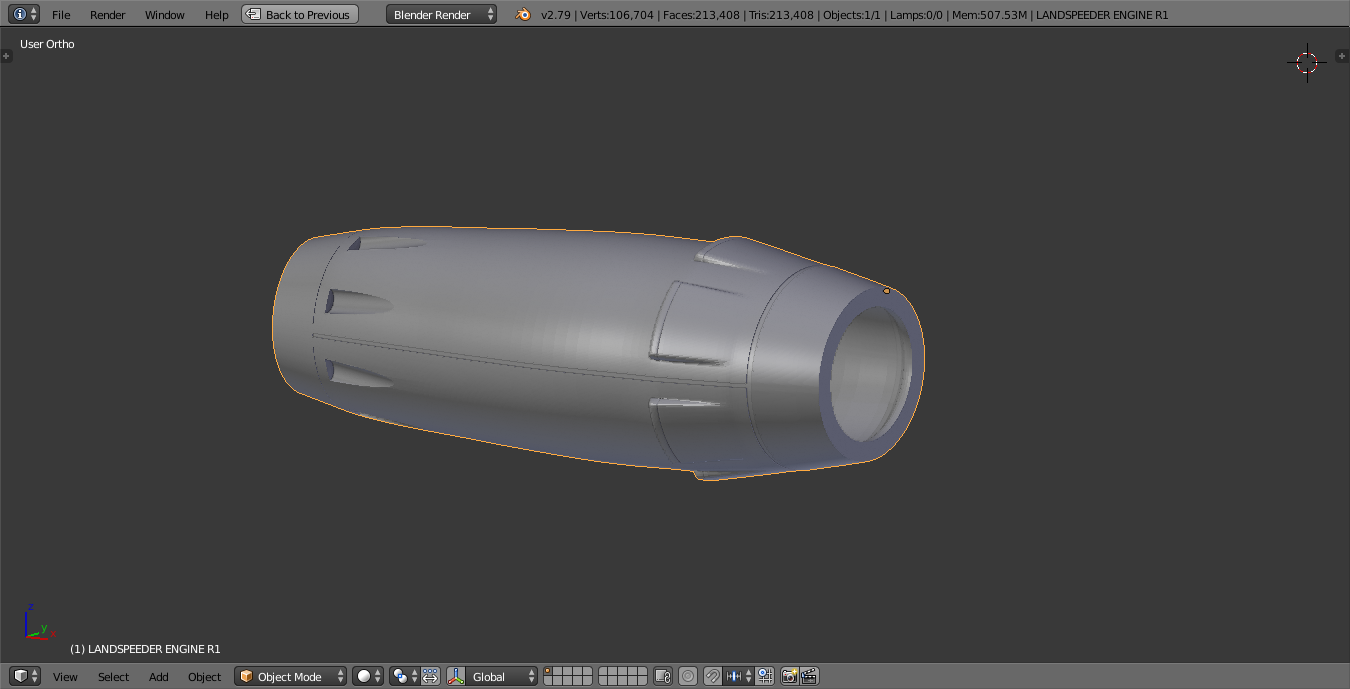Toggle the 3D manipulator widget
Screen dimensions: 1350x689
click(456, 677)
